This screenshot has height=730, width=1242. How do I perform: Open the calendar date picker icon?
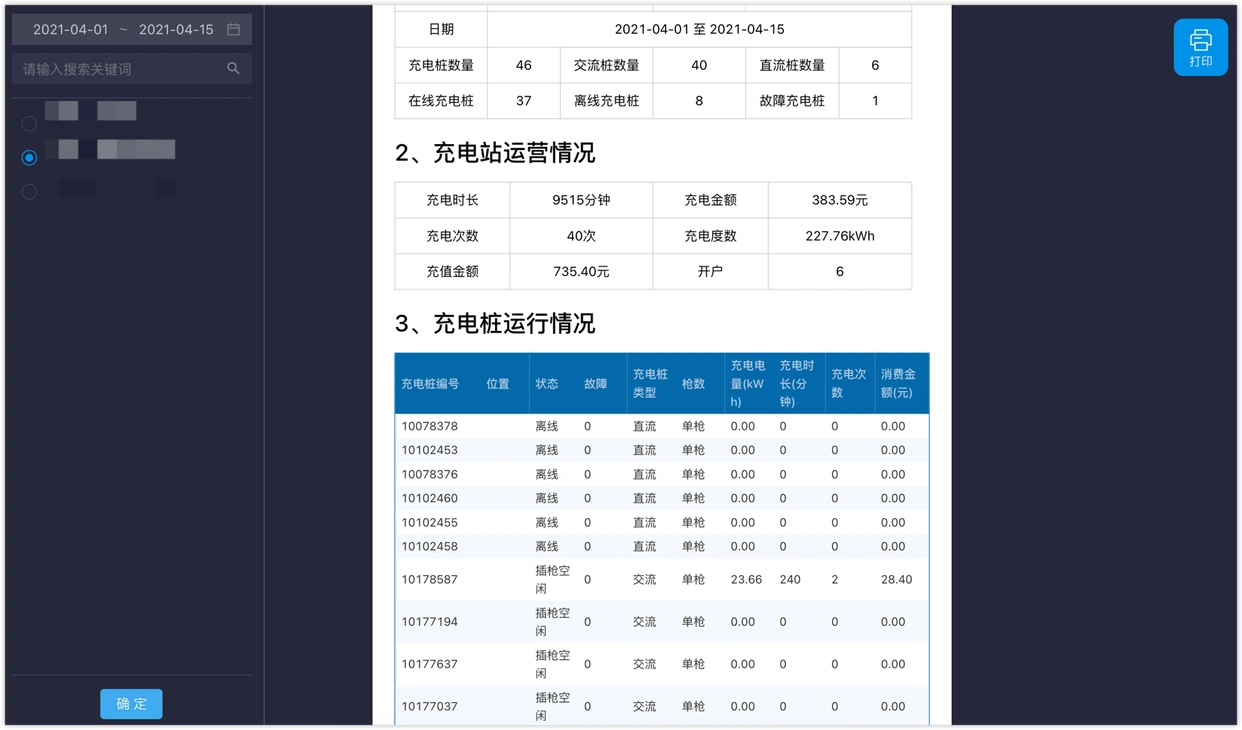click(x=234, y=29)
